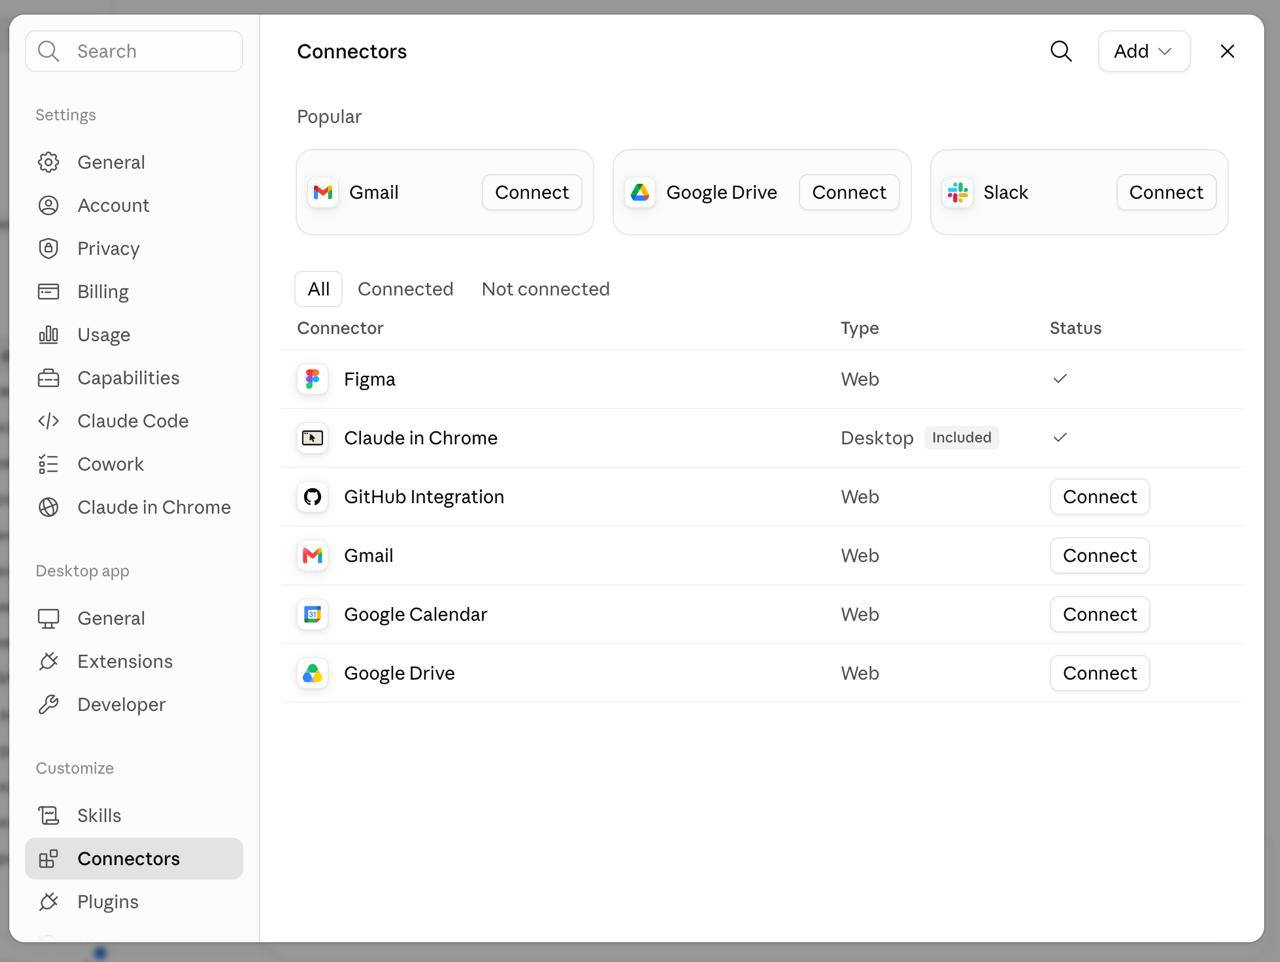
Task: Click the Developer wrench icon
Action: pyautogui.click(x=48, y=704)
